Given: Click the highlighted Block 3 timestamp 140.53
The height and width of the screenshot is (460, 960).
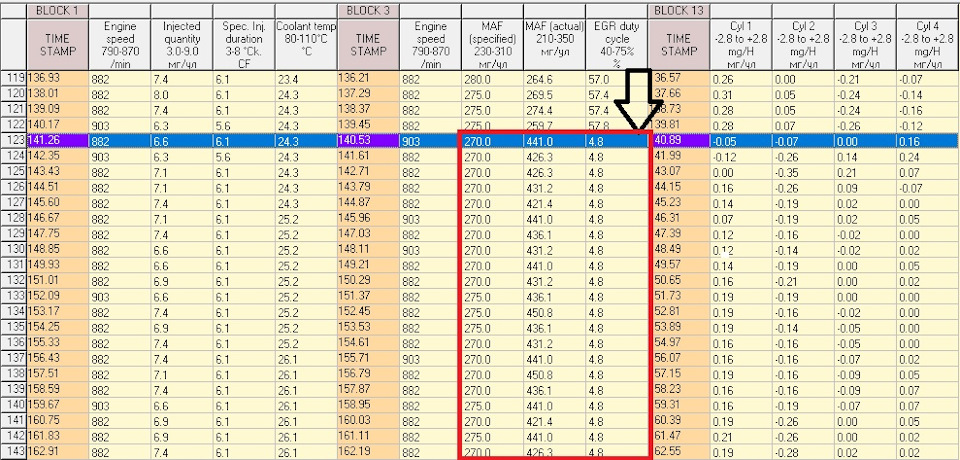Looking at the screenshot, I should [x=368, y=141].
